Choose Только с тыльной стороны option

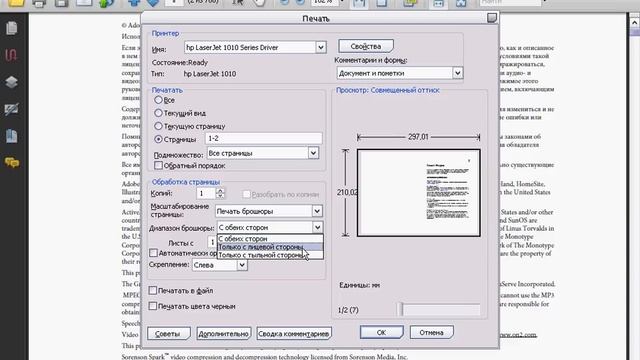(270, 255)
